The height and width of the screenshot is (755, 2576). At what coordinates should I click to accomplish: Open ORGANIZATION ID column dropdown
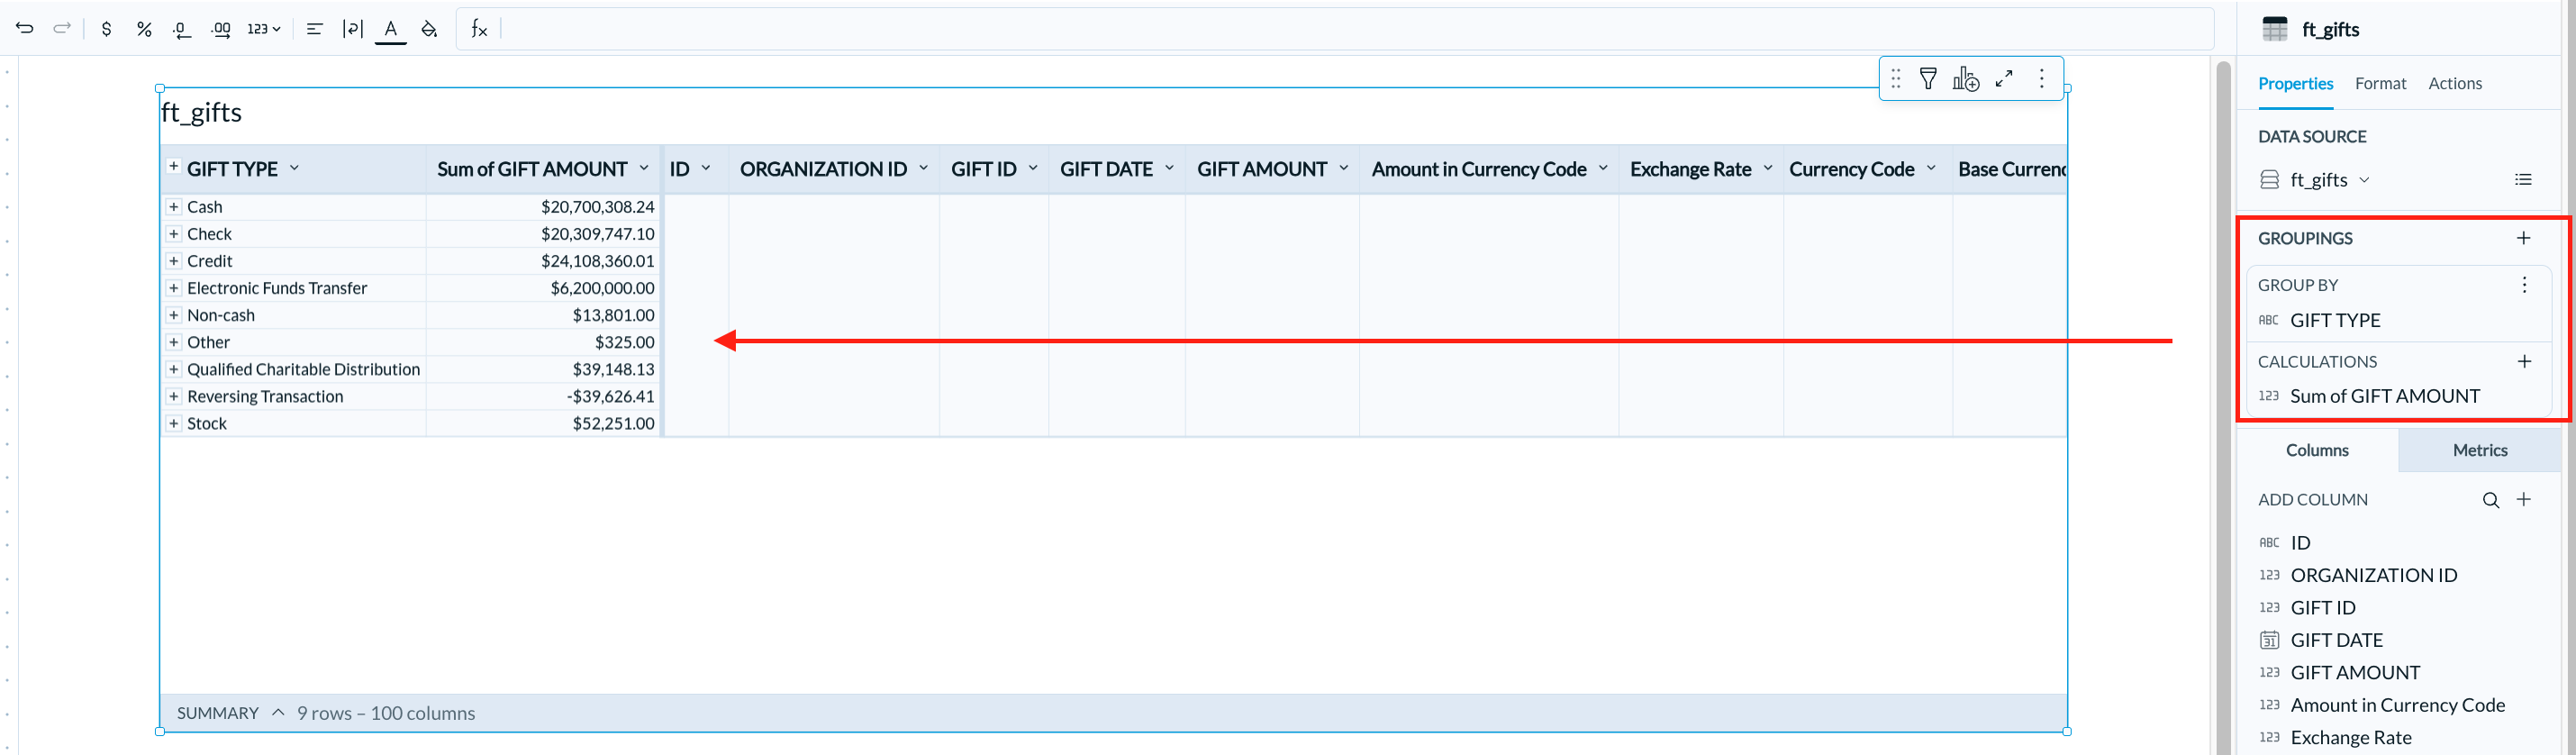pos(923,168)
